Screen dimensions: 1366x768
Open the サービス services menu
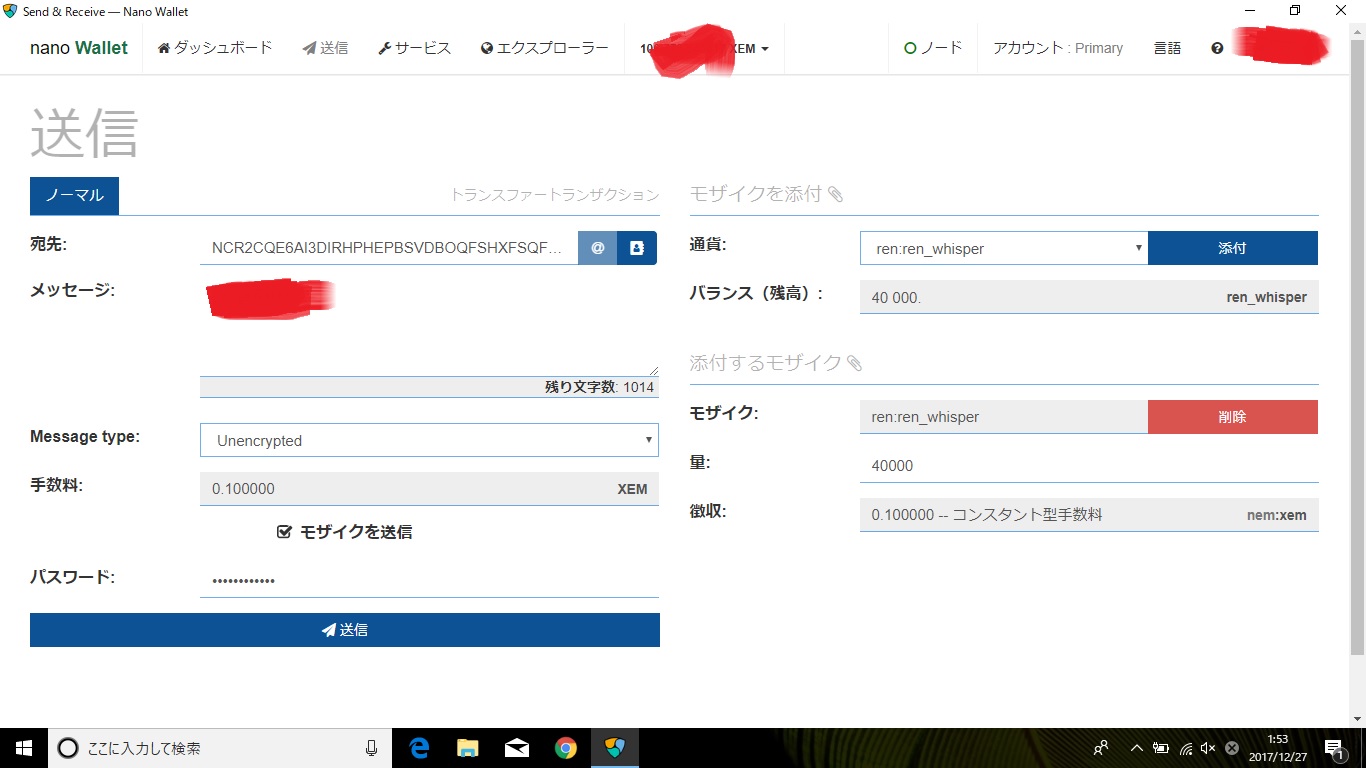tap(414, 48)
